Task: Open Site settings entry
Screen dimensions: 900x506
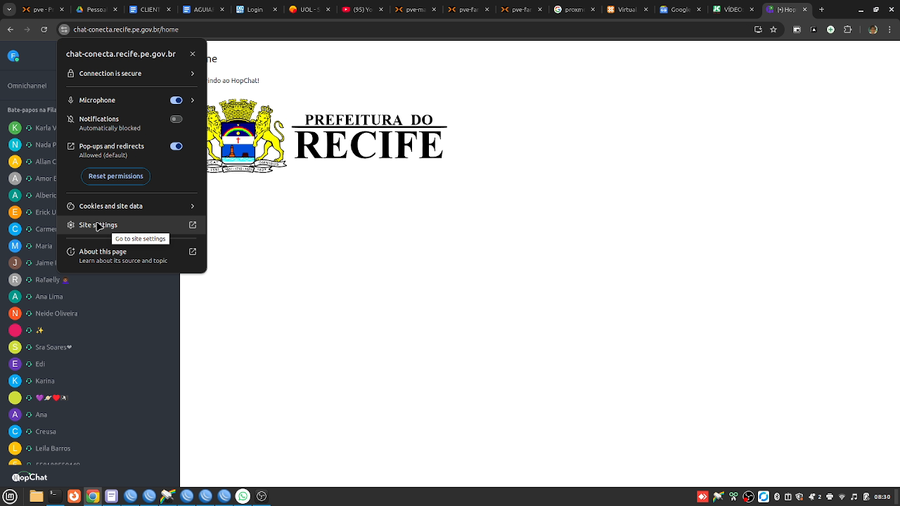Action: [131, 225]
